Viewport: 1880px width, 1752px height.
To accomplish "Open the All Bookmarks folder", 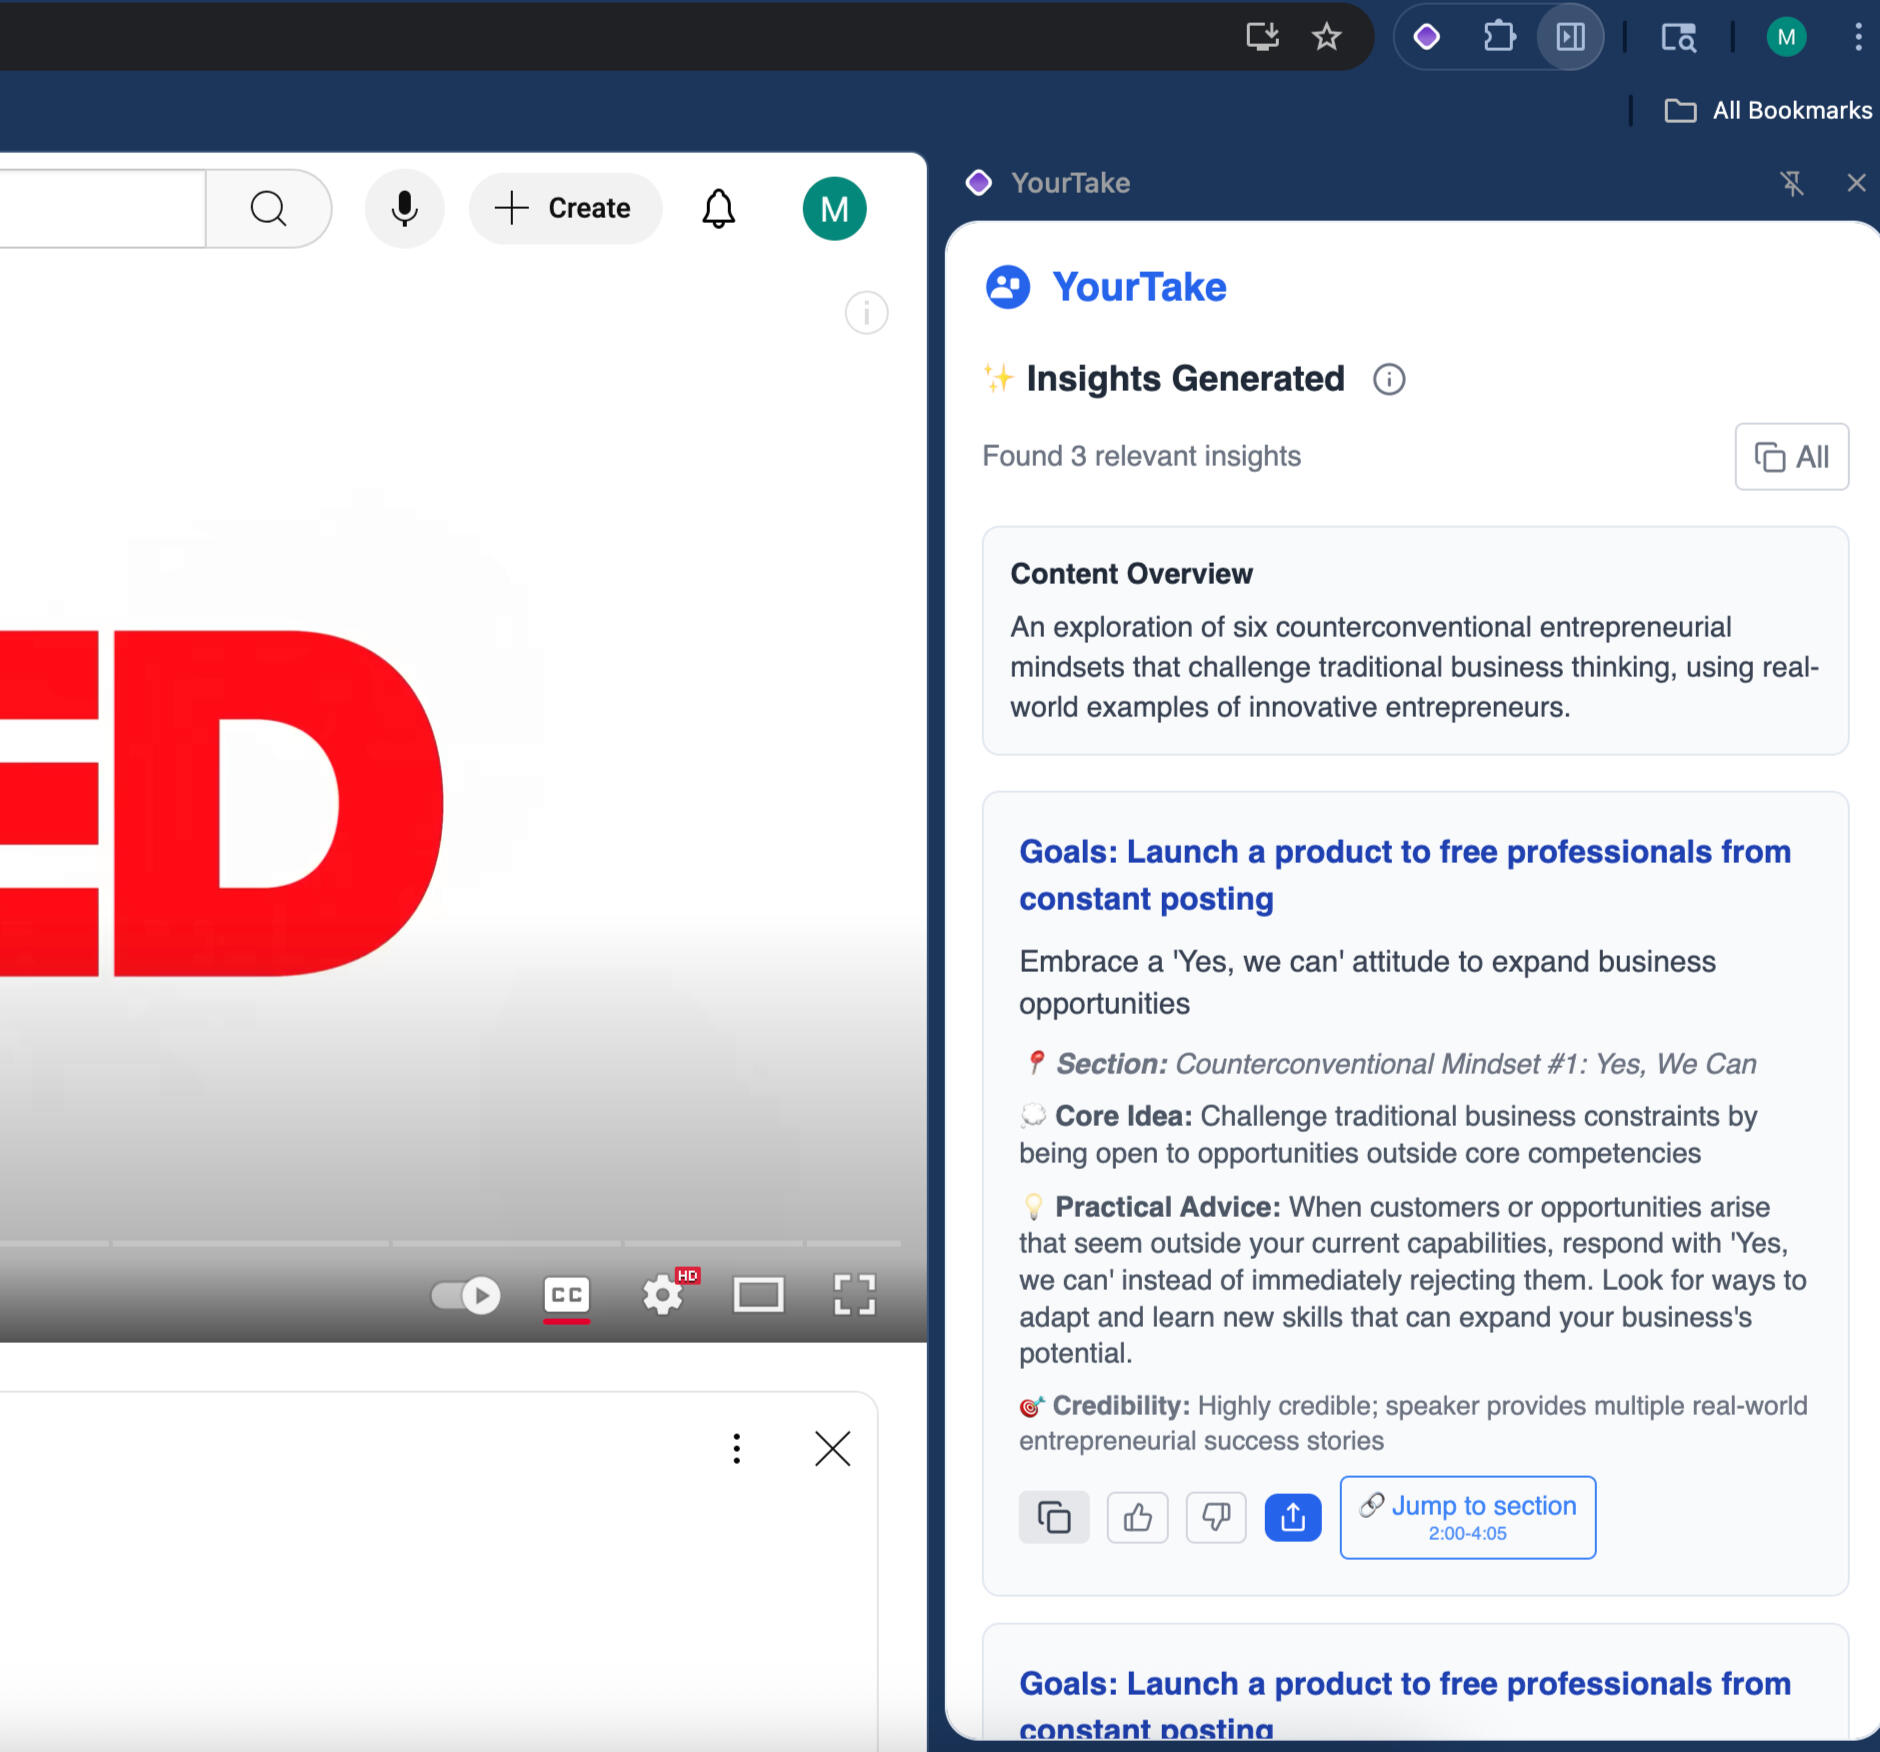I will pyautogui.click(x=1768, y=110).
